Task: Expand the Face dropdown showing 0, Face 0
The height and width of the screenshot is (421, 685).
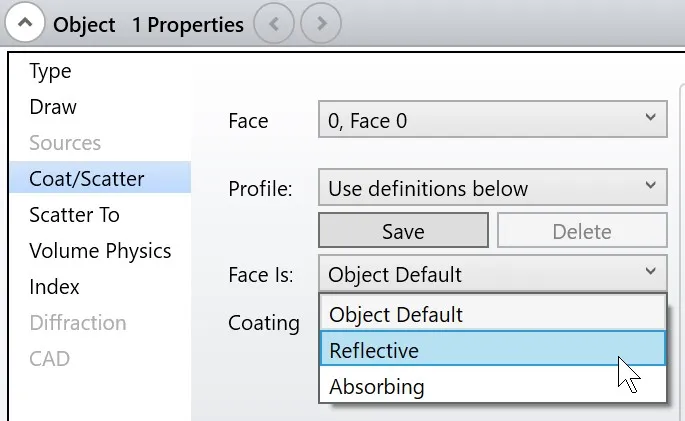Action: [x=492, y=121]
